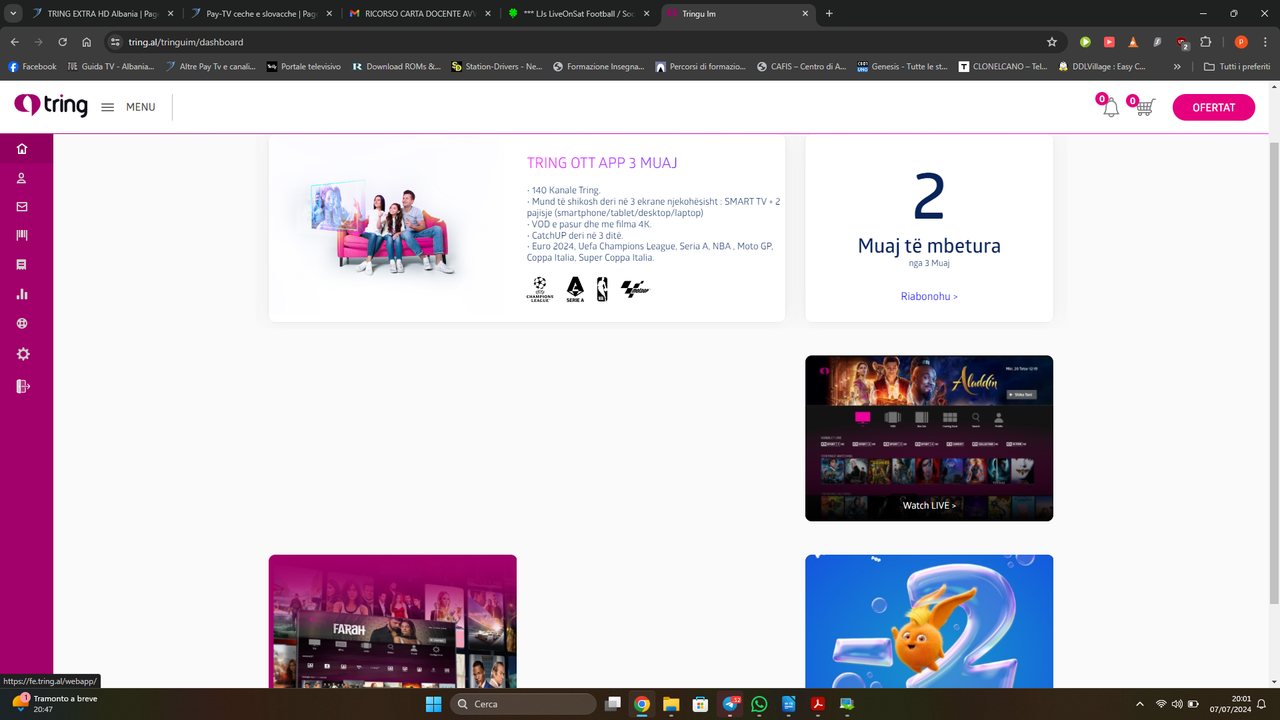Open the Guida TV - Albania bookmark
The width and height of the screenshot is (1280, 720).
(x=110, y=66)
